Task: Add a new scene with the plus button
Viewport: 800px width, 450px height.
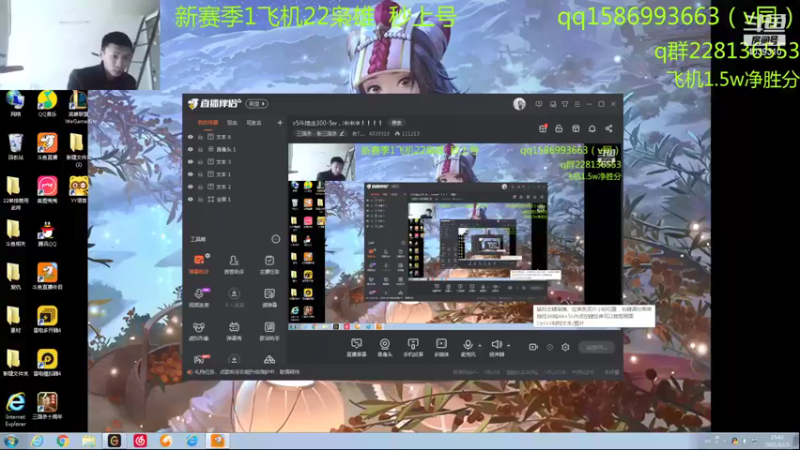Action: point(280,123)
